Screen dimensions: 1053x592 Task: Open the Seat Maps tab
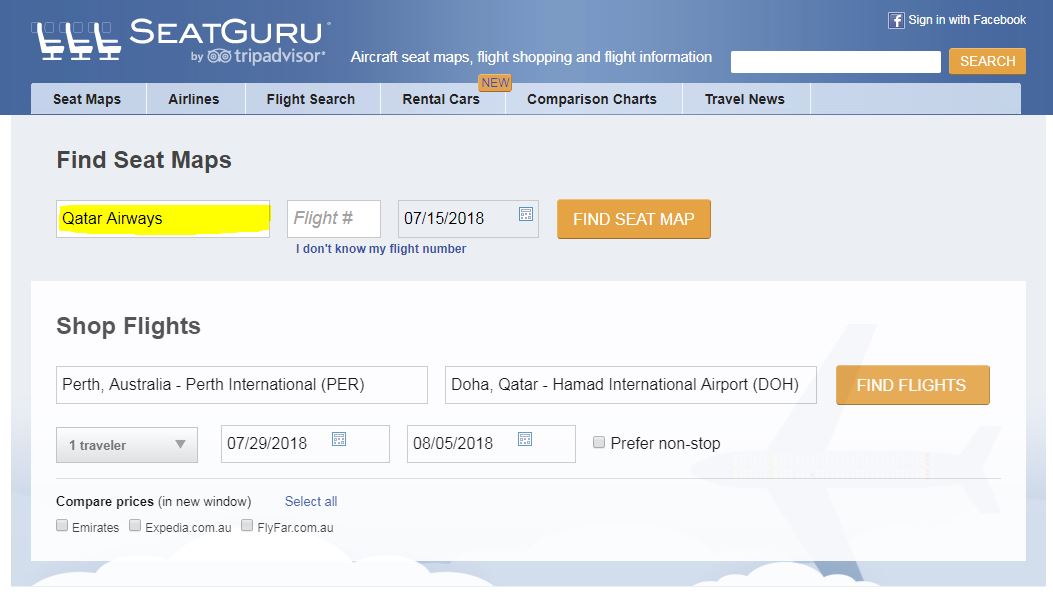87,99
